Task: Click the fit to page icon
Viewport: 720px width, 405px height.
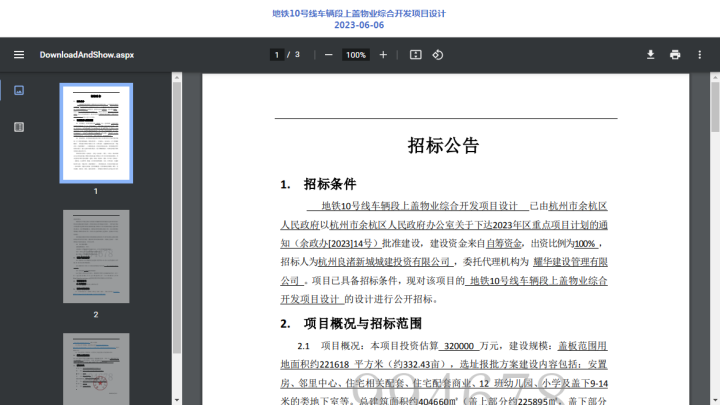Action: (x=416, y=55)
